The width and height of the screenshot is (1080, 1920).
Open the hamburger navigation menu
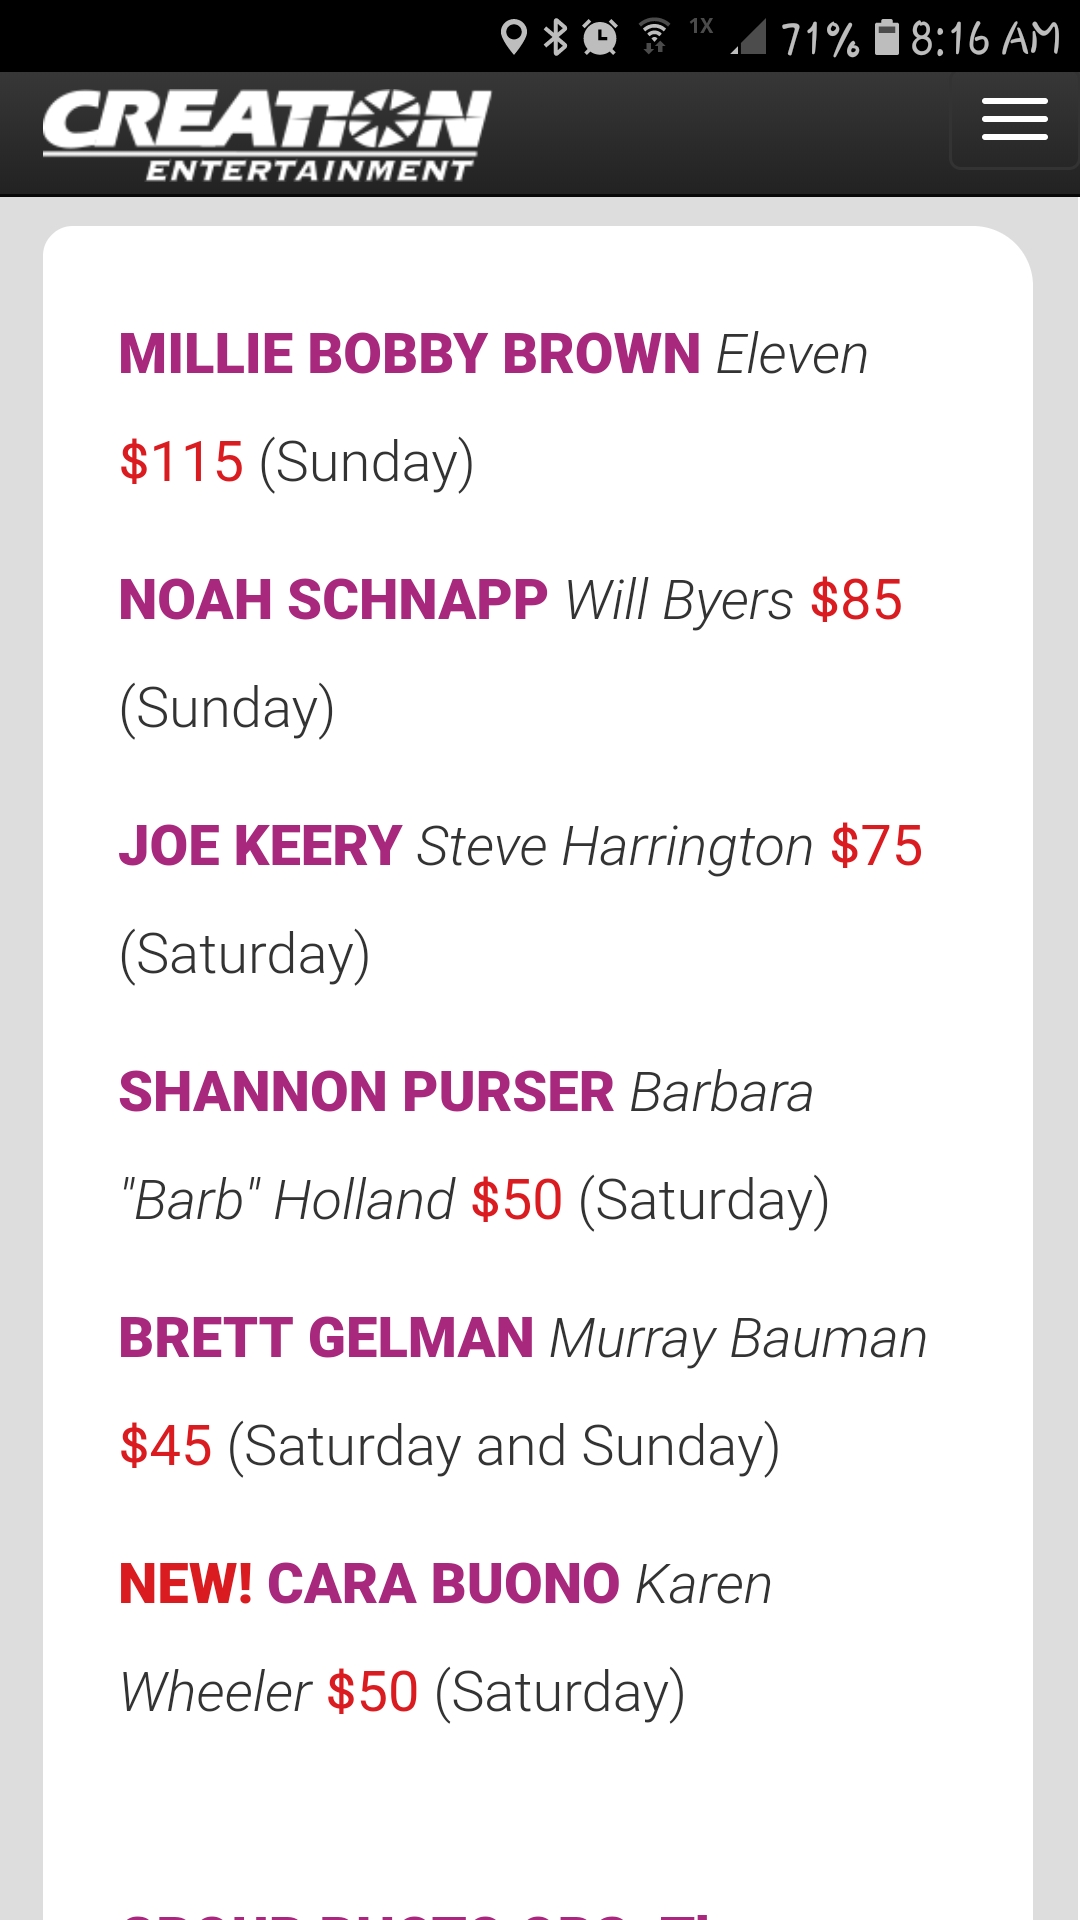click(x=1014, y=120)
